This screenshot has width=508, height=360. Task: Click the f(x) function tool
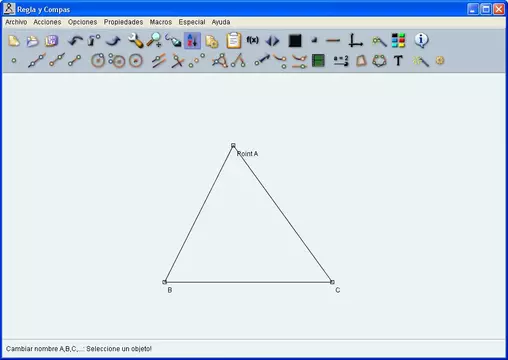252,40
